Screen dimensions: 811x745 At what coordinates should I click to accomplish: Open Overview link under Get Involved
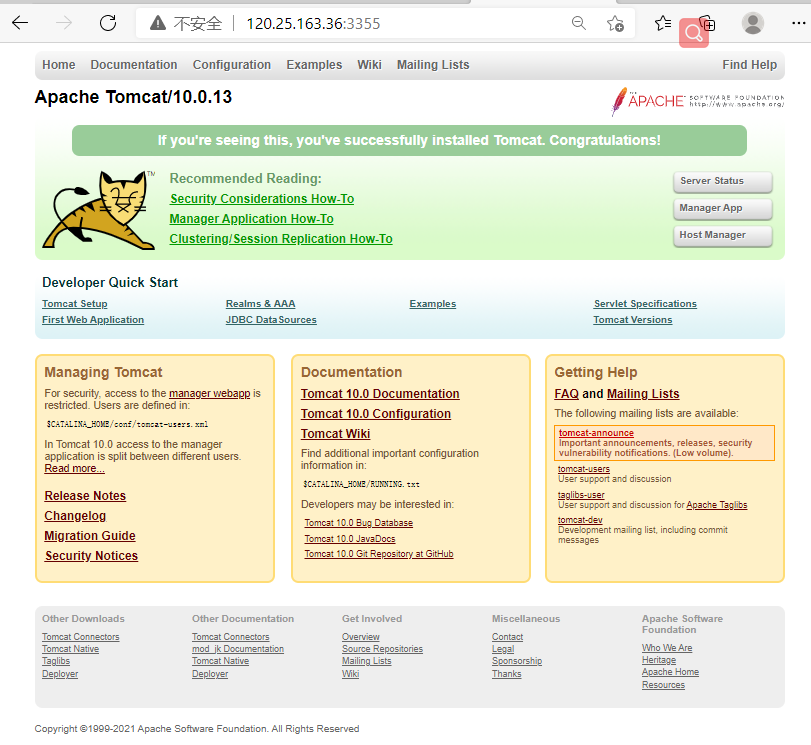[x=361, y=637]
